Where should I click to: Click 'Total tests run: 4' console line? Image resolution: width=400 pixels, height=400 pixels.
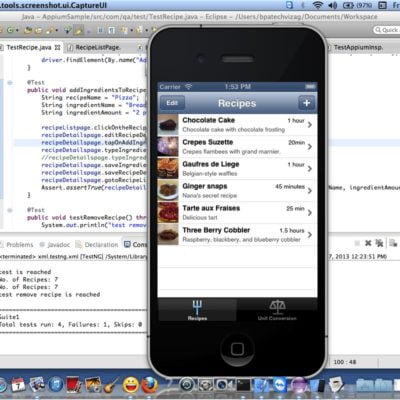(71, 324)
